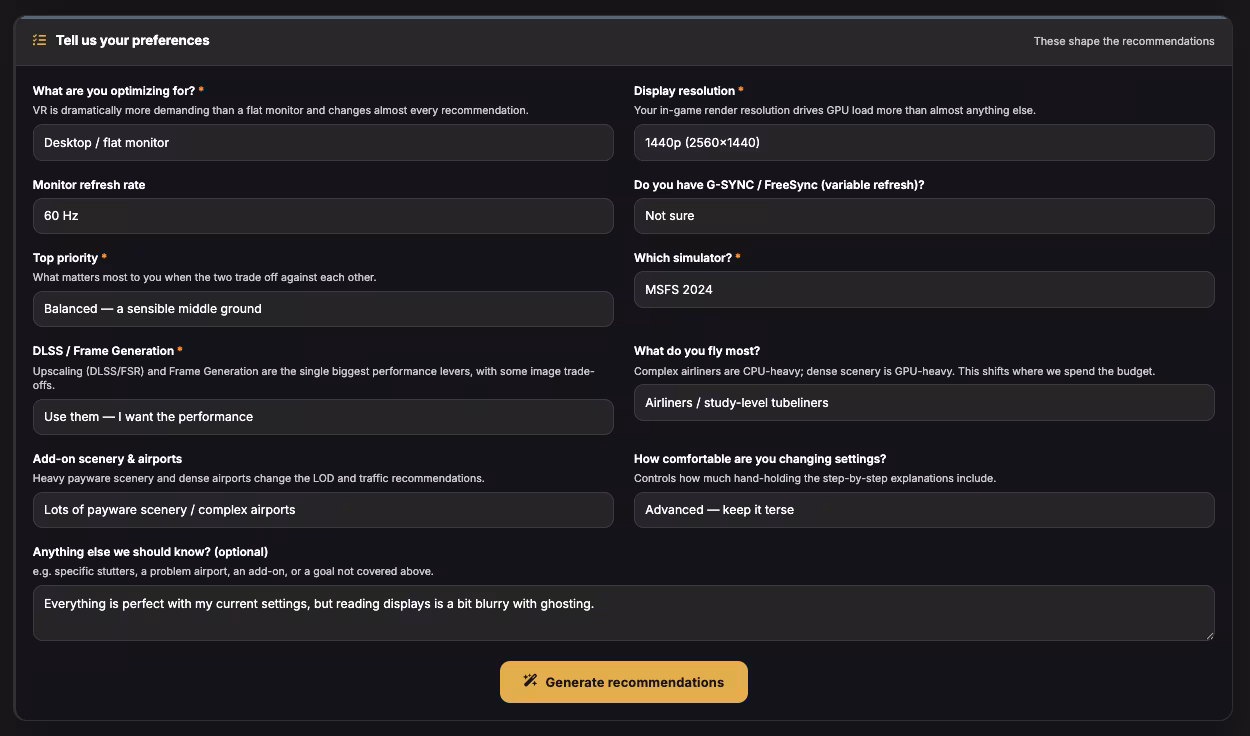
Task: Open the settings comfort level dropdown
Action: click(x=924, y=510)
